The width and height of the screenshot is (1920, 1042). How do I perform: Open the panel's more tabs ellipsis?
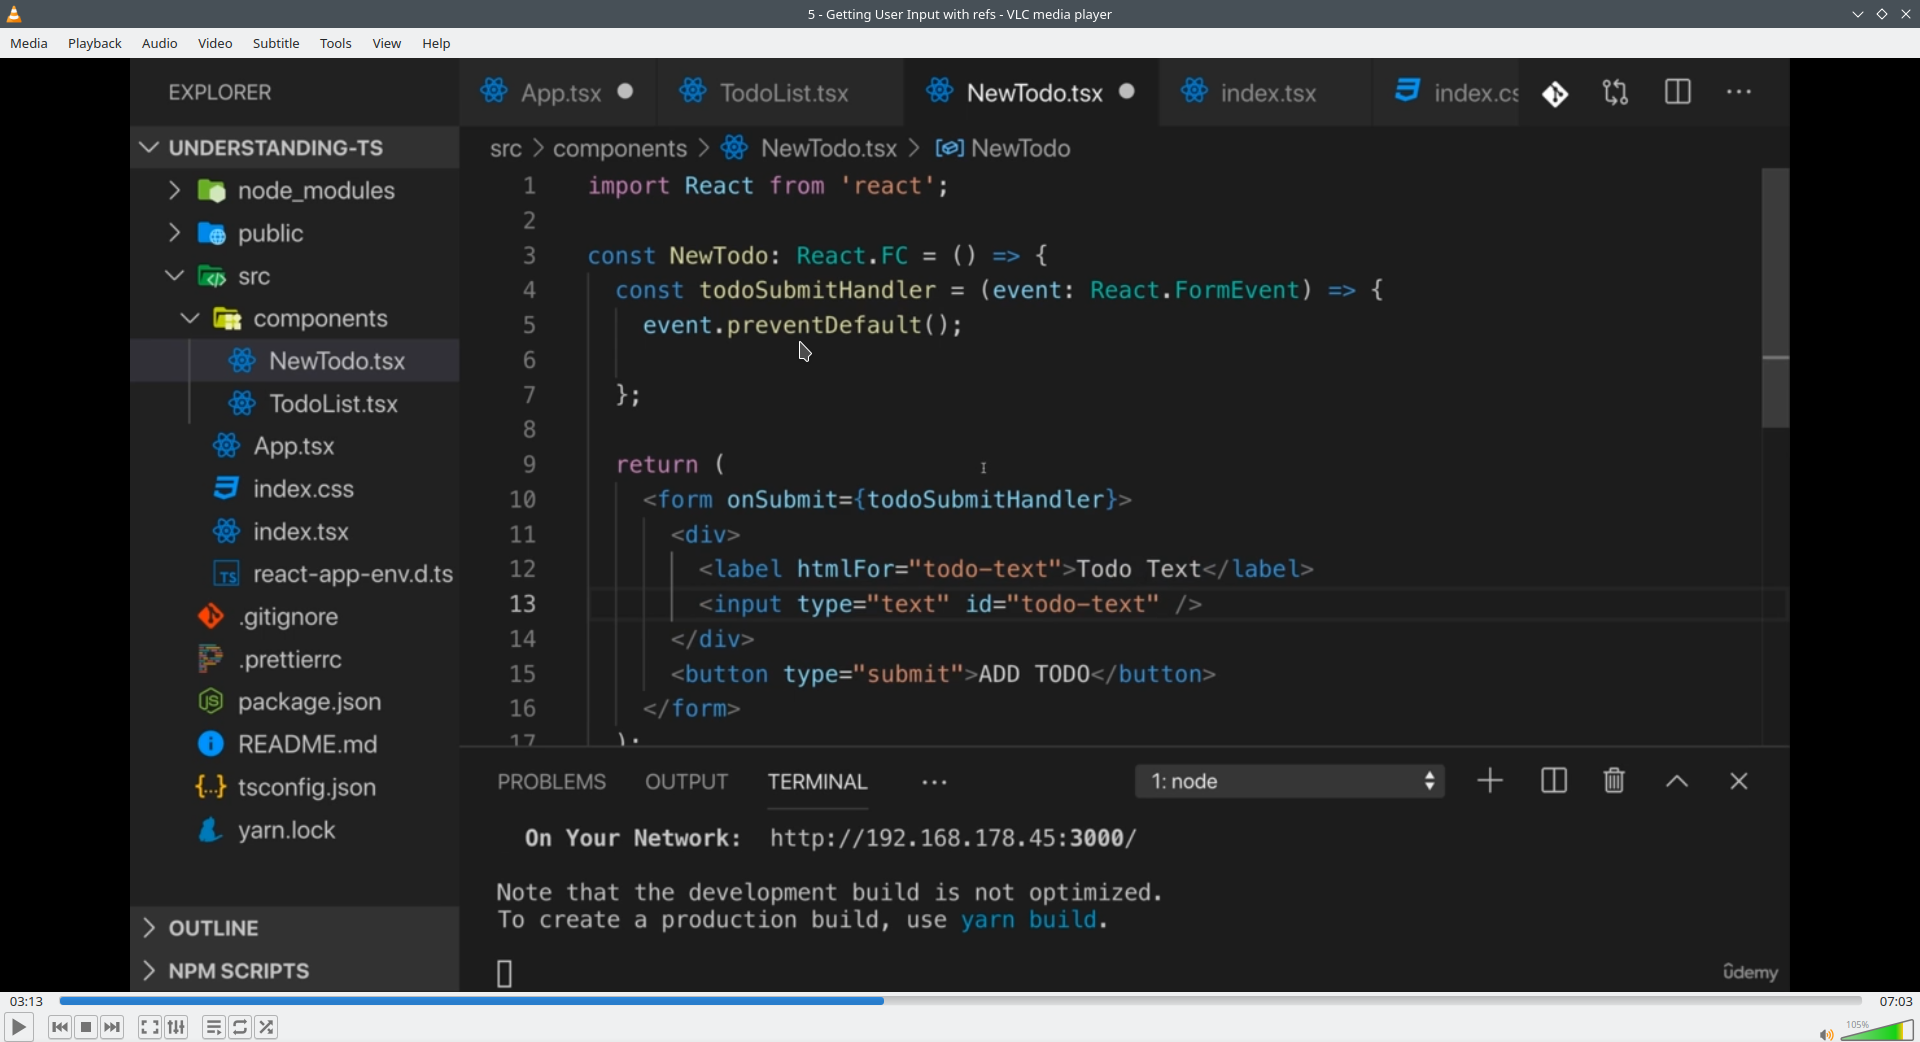(935, 783)
